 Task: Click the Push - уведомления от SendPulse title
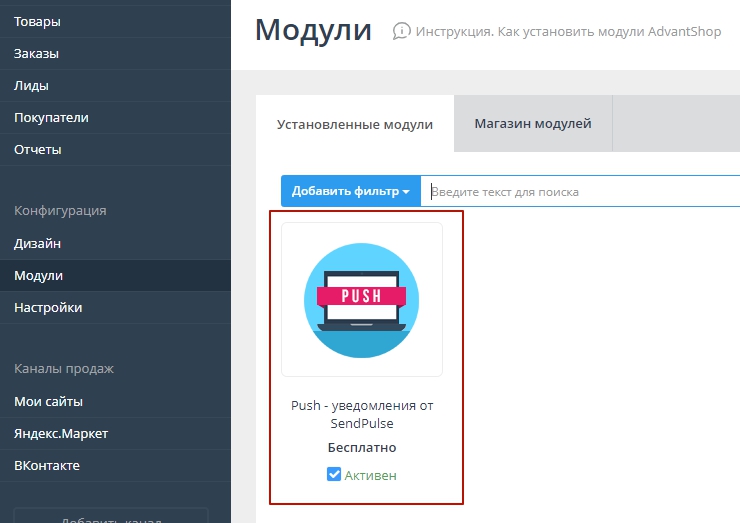click(362, 414)
